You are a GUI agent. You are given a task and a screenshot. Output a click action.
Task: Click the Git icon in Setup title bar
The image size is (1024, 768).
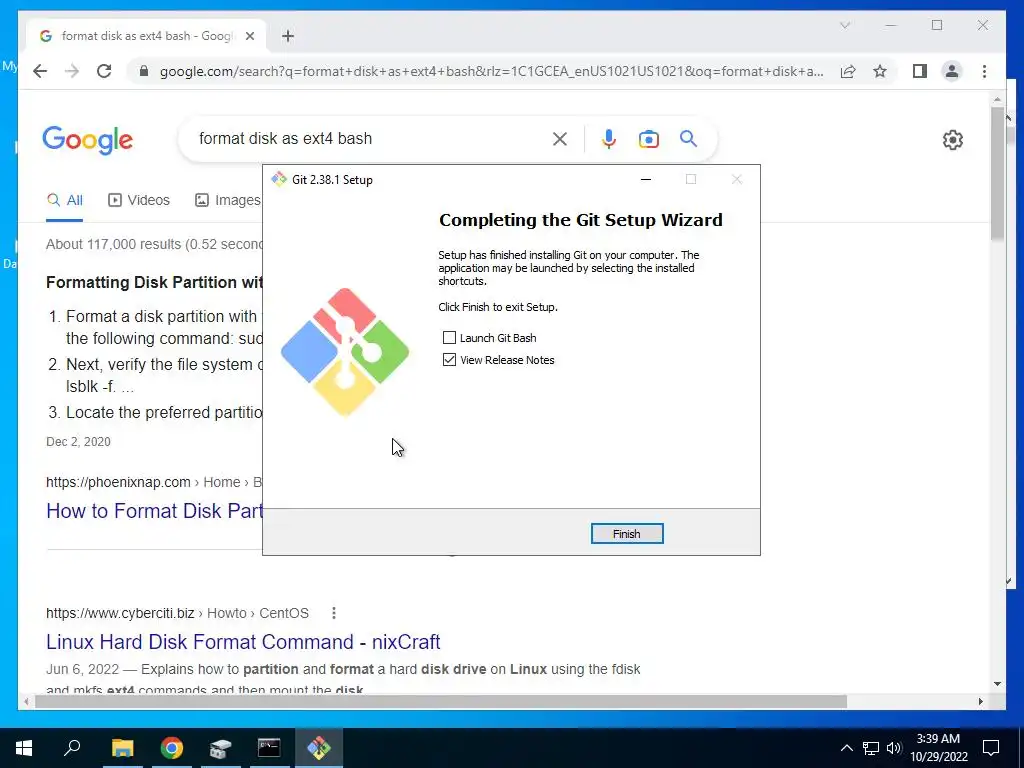click(279, 180)
